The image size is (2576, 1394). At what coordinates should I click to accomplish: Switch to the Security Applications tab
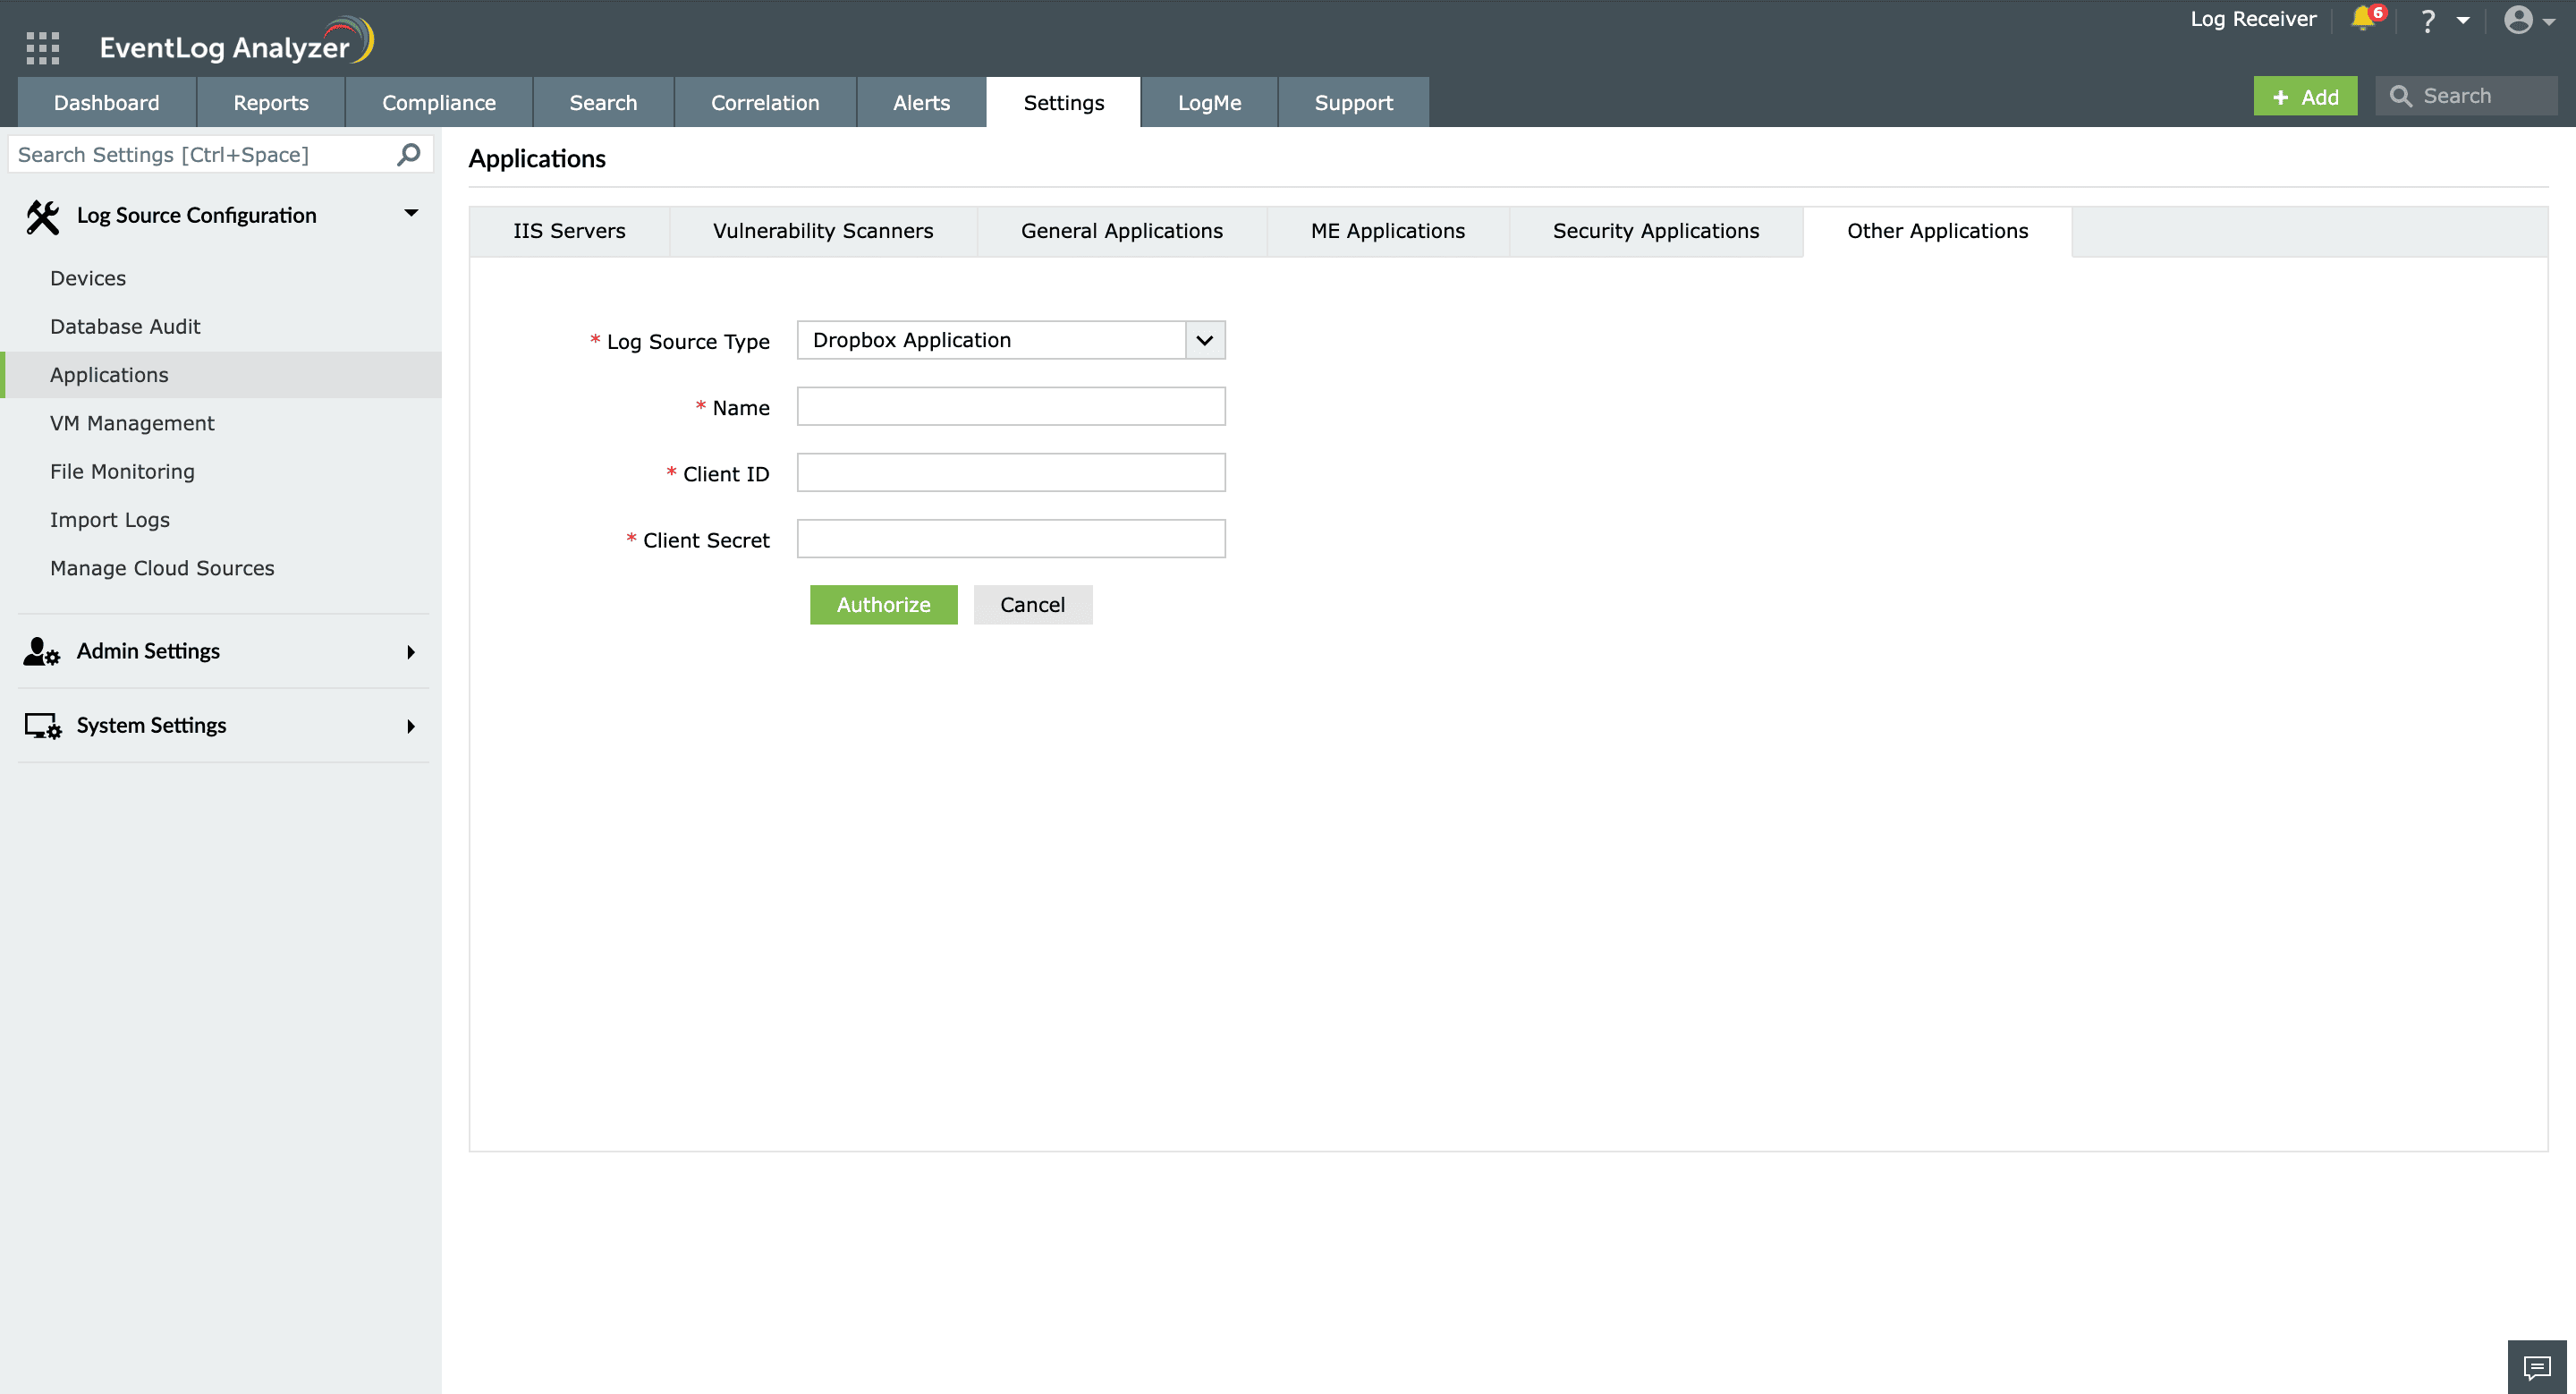point(1655,231)
